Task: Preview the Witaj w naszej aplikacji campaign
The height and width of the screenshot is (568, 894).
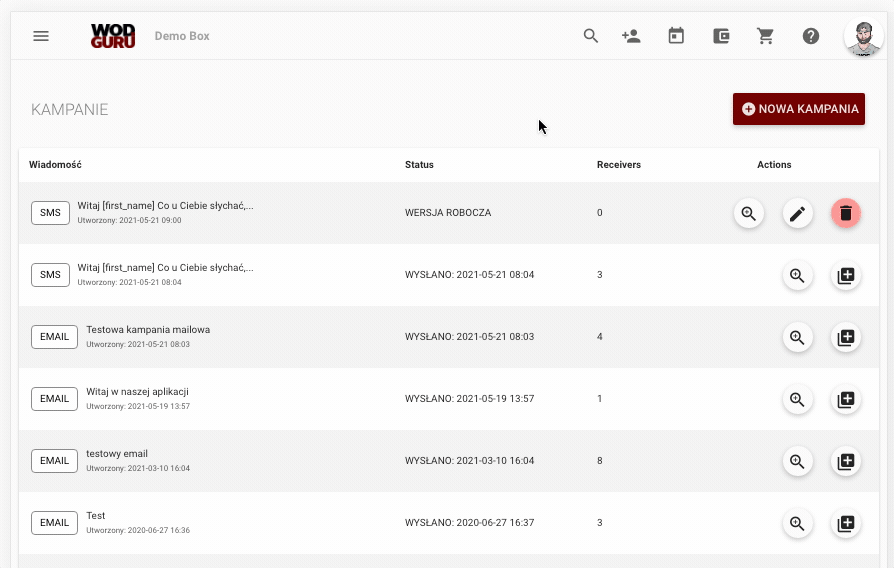Action: tap(797, 399)
